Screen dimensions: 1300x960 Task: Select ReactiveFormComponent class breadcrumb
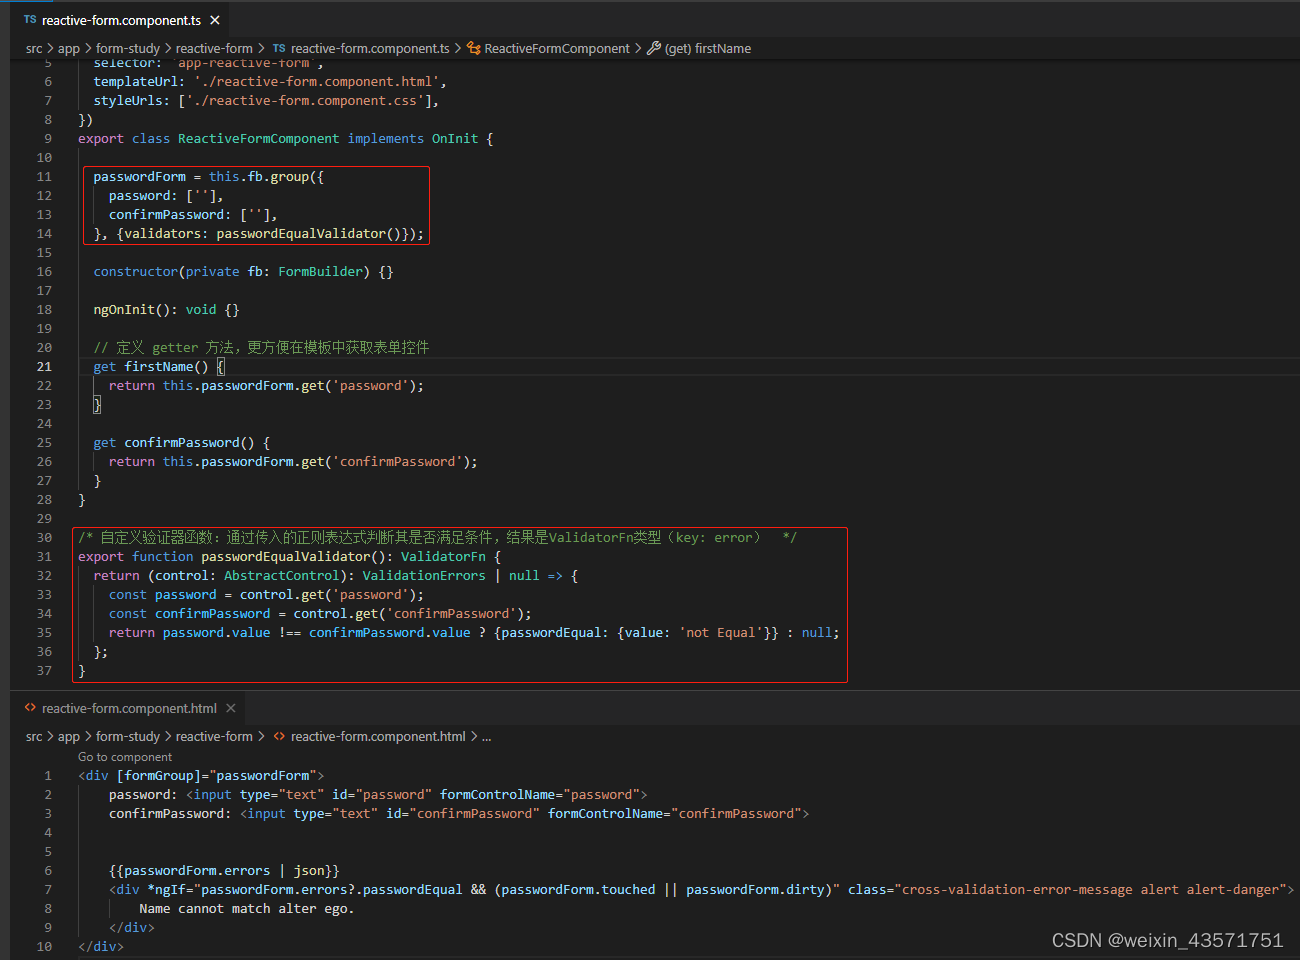point(557,48)
